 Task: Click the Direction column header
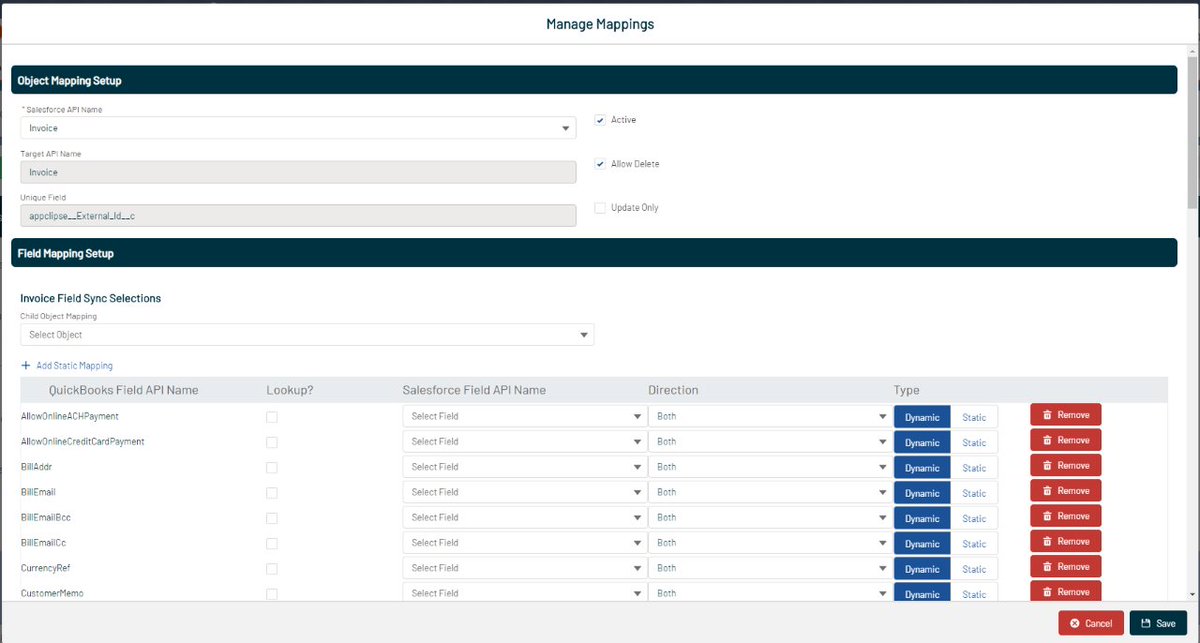click(x=673, y=390)
